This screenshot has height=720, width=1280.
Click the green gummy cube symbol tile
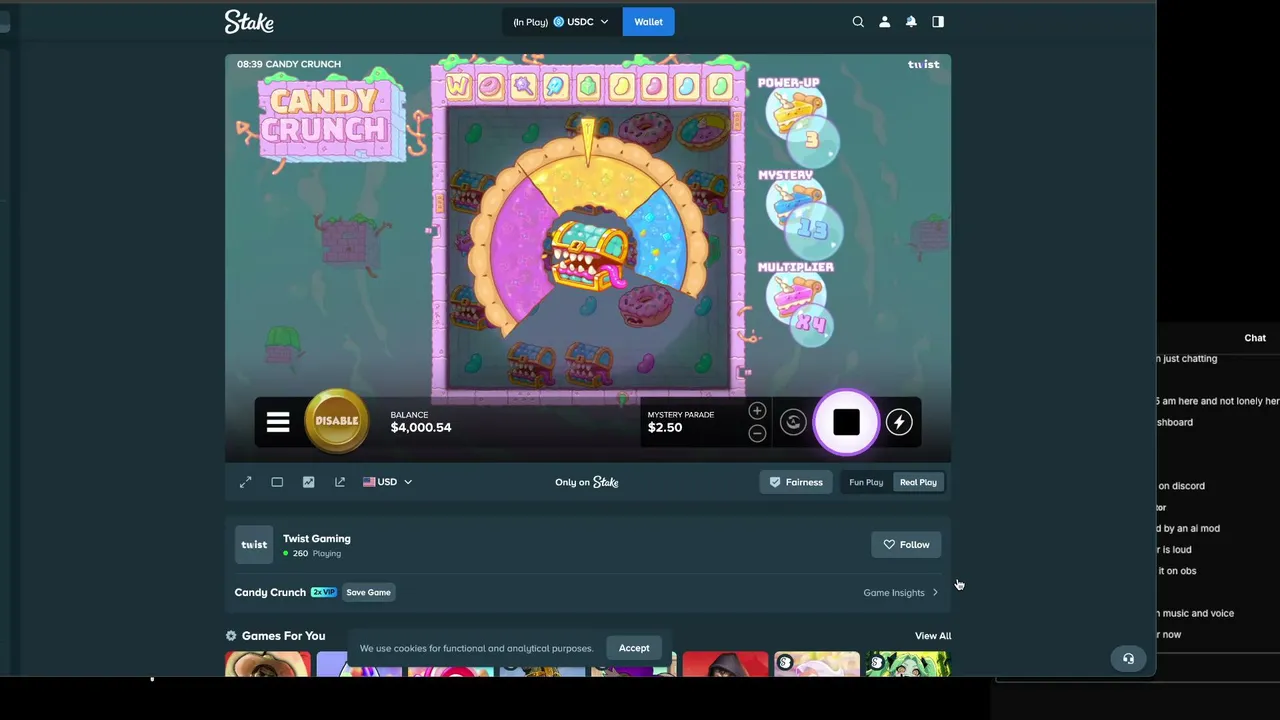coord(588,87)
